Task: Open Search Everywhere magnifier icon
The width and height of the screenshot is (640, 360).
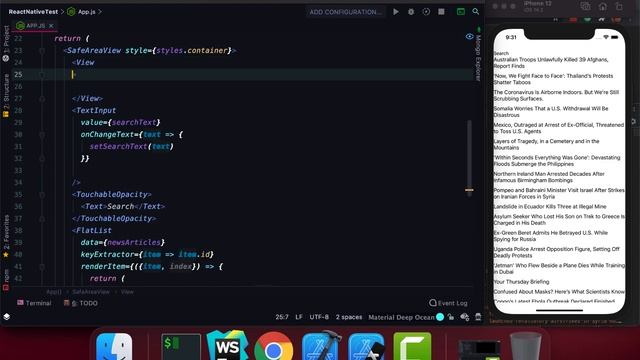Action: point(476,11)
